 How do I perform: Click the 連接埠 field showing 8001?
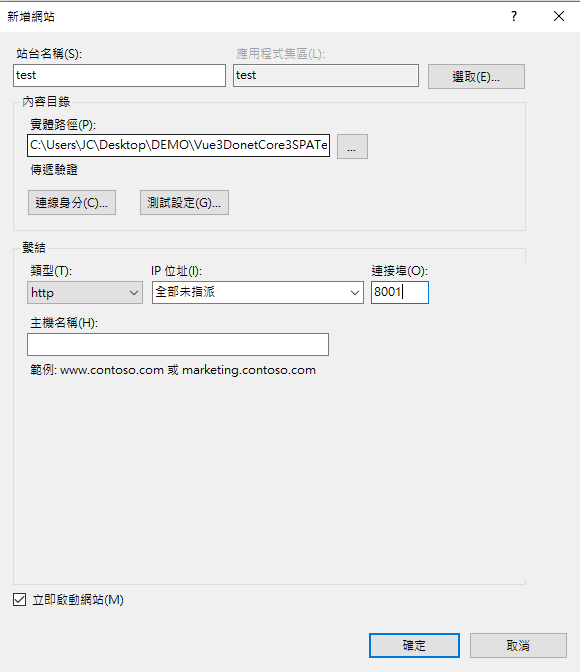[400, 292]
